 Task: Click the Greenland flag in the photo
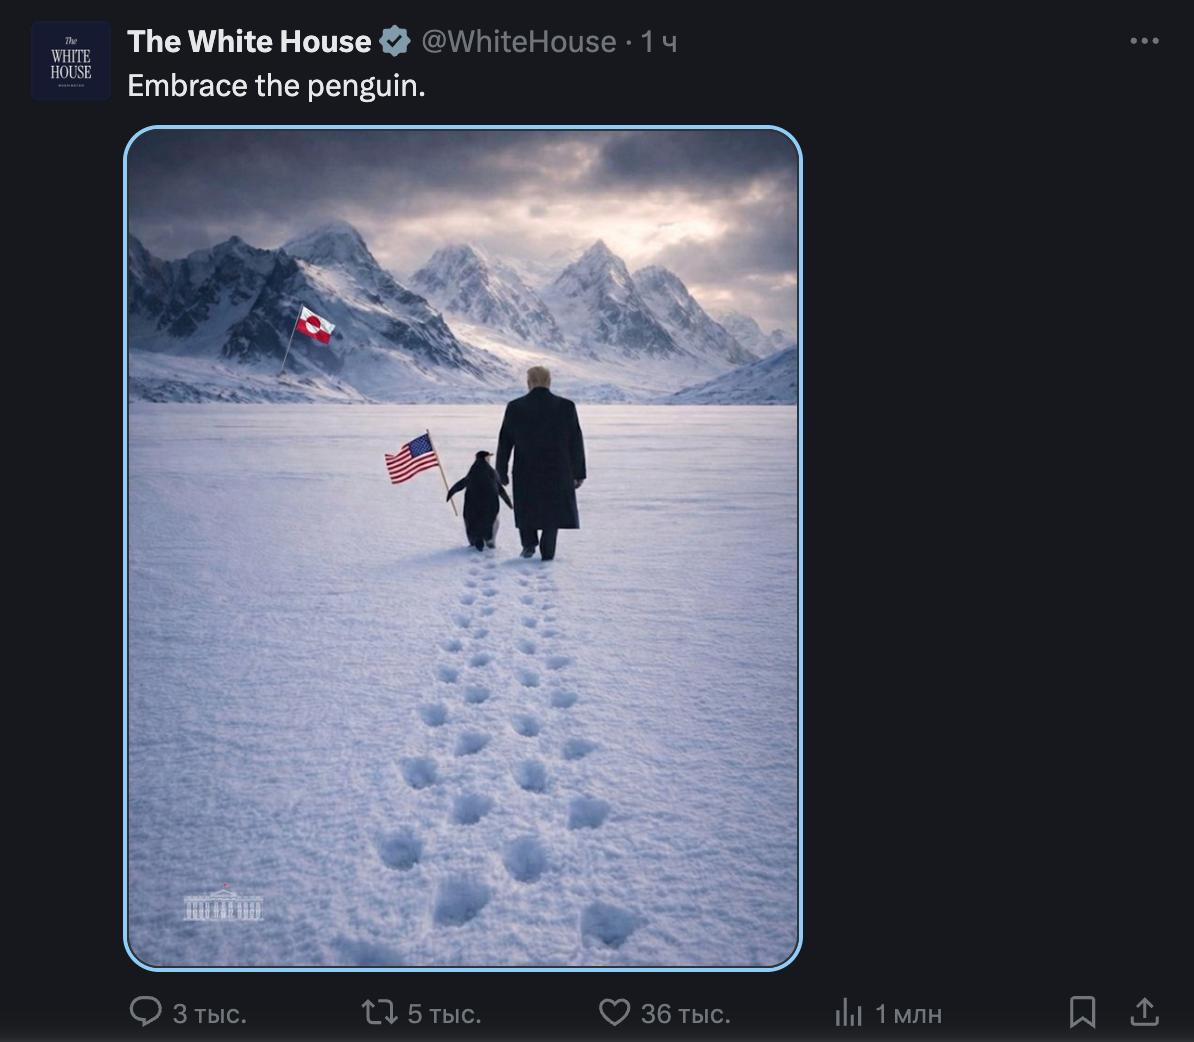315,325
